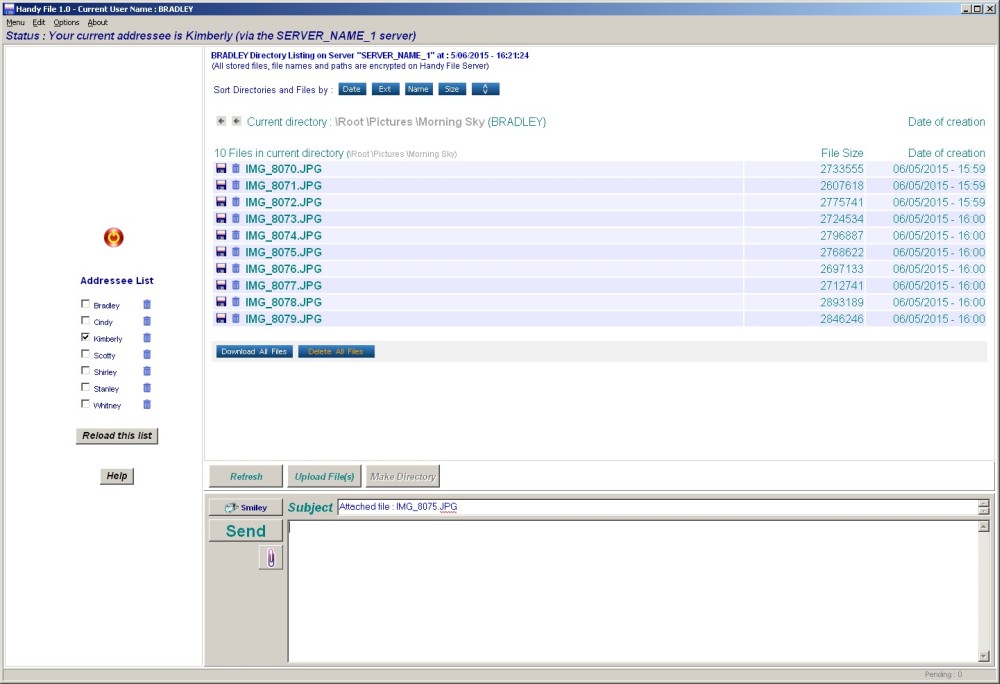Delete IMG_8077.JPG using its trash icon
The height and width of the screenshot is (684, 1000).
(x=236, y=285)
